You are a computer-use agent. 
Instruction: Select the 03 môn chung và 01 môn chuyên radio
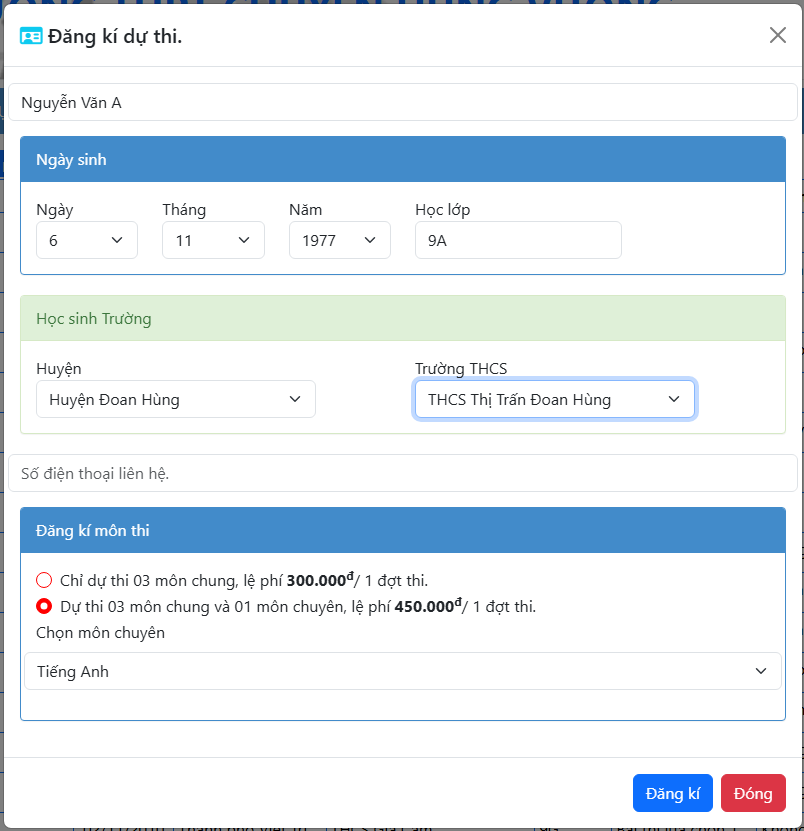(x=44, y=606)
